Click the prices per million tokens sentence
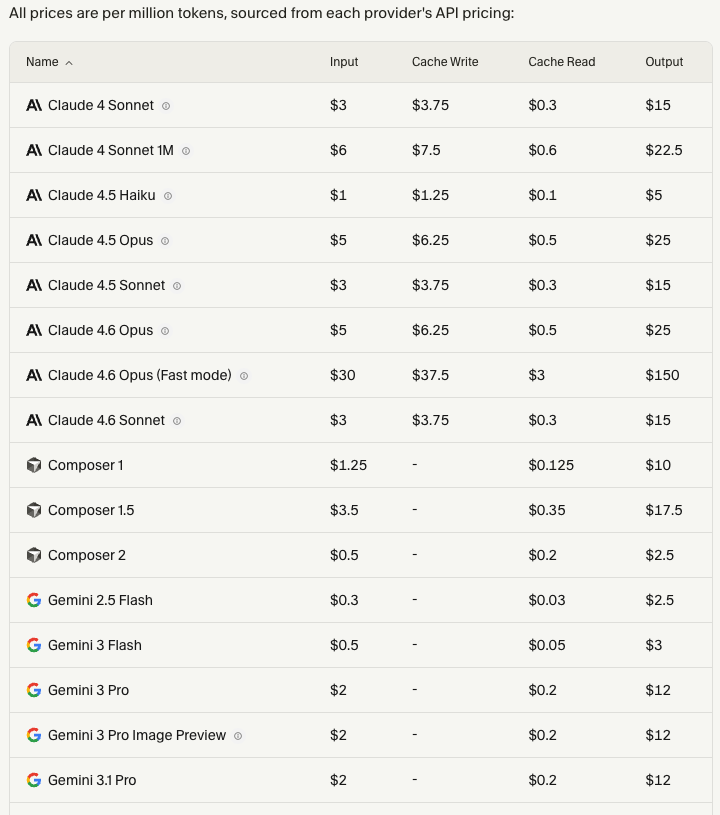This screenshot has width=720, height=815. click(261, 12)
